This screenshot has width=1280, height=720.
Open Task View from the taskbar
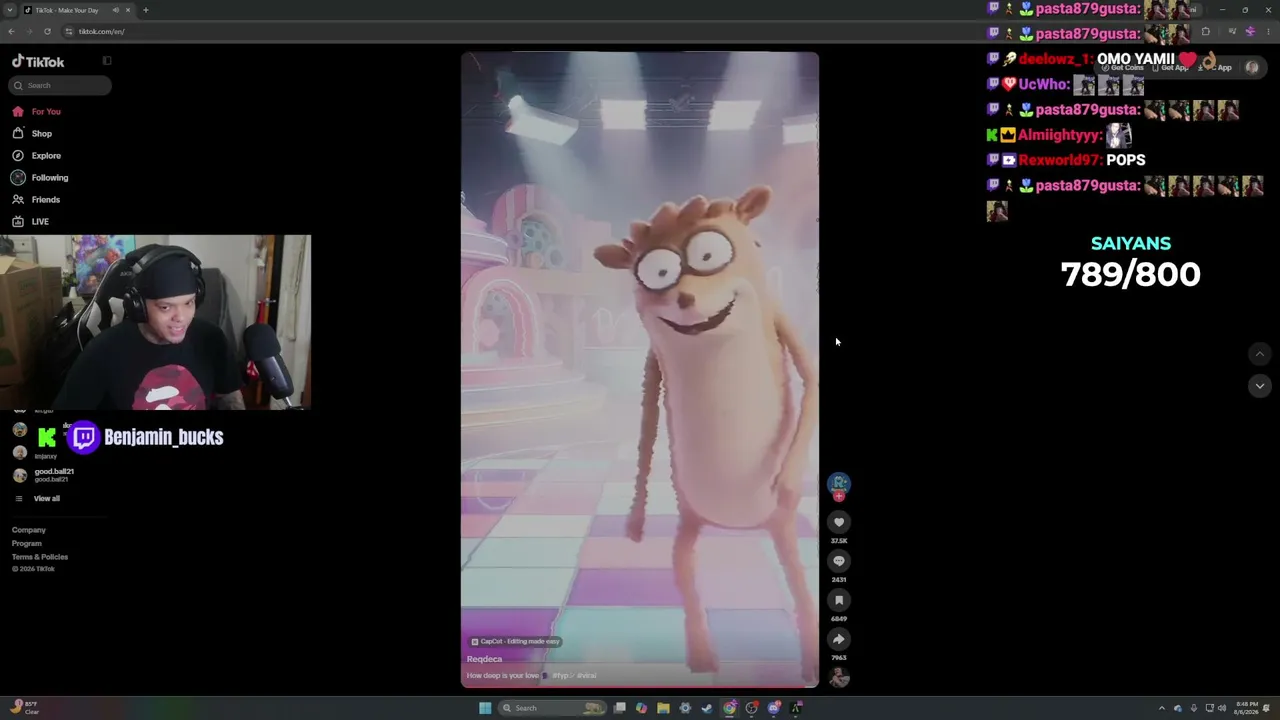(x=620, y=708)
